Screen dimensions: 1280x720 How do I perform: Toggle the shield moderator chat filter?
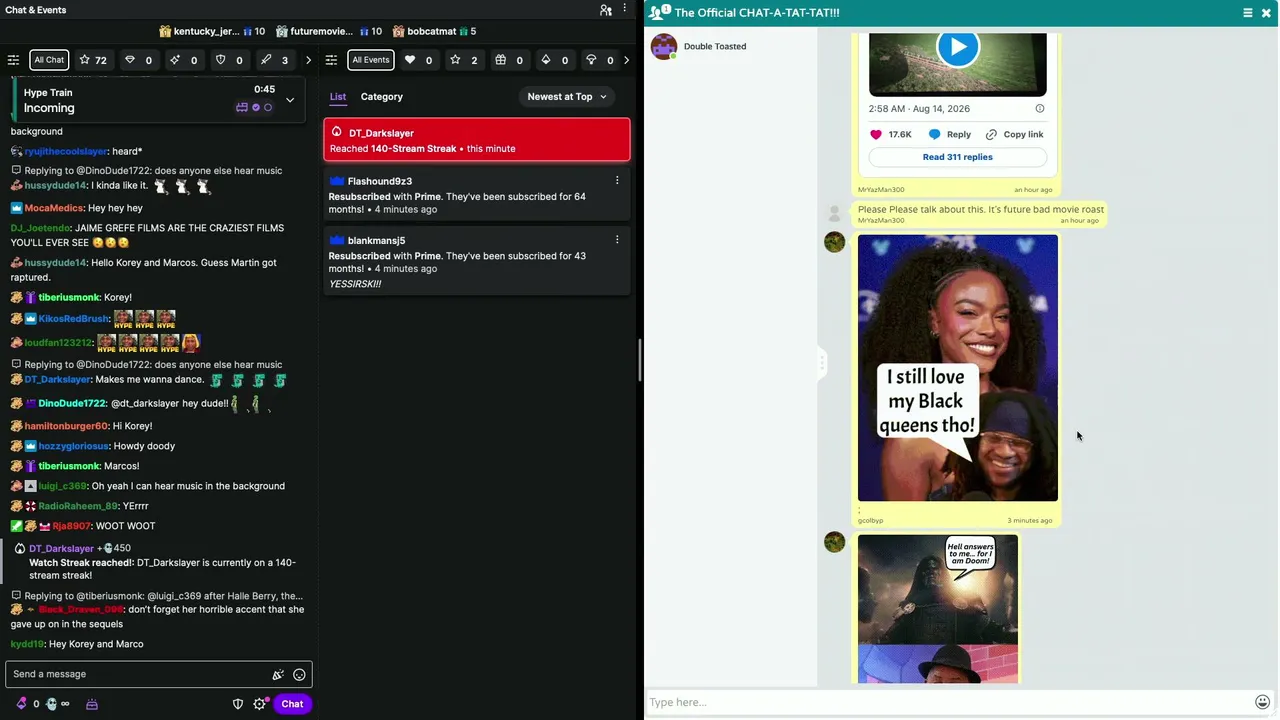pos(229,60)
